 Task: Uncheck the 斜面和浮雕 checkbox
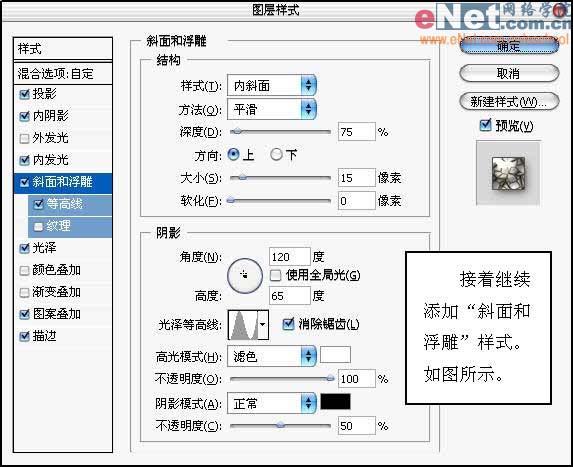tap(24, 182)
